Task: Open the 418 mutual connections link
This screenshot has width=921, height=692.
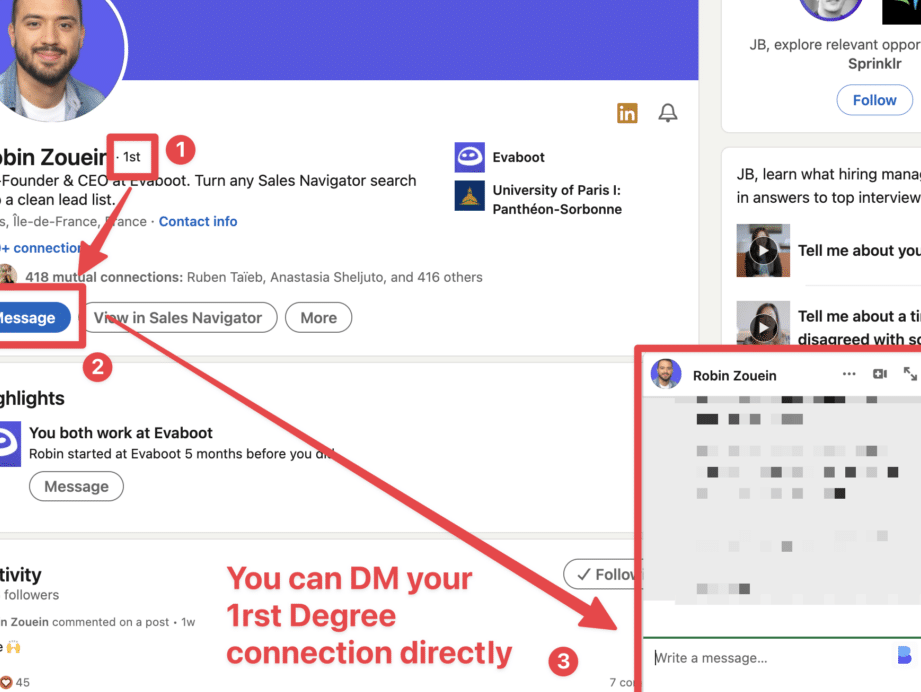Action: point(254,277)
